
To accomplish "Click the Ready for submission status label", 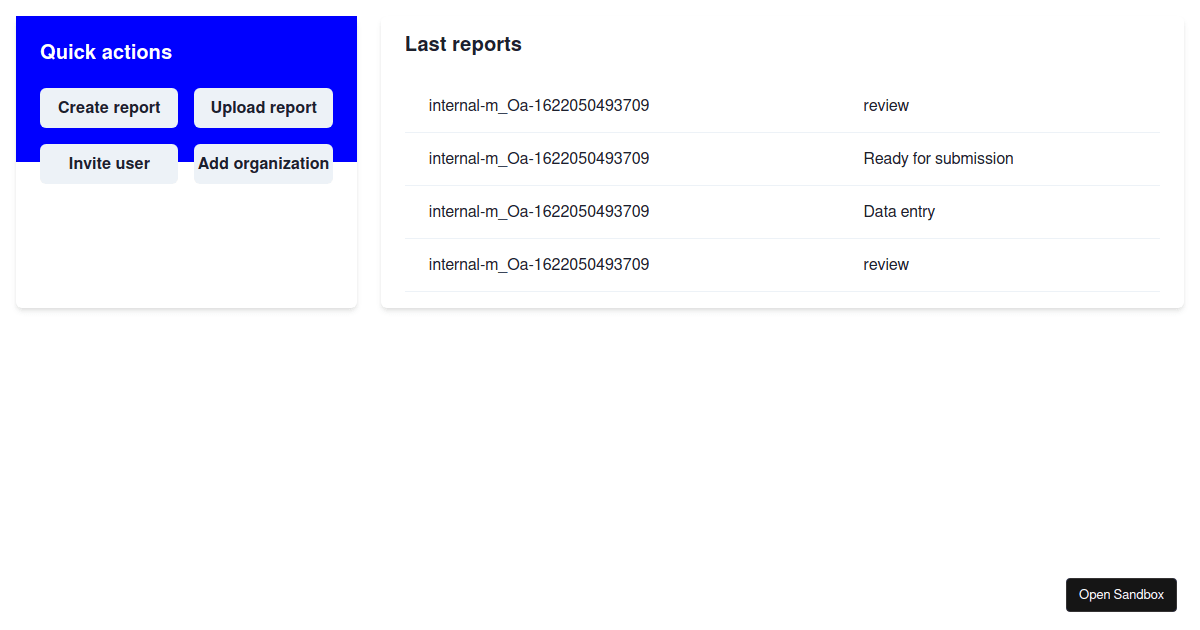I will [x=938, y=158].
